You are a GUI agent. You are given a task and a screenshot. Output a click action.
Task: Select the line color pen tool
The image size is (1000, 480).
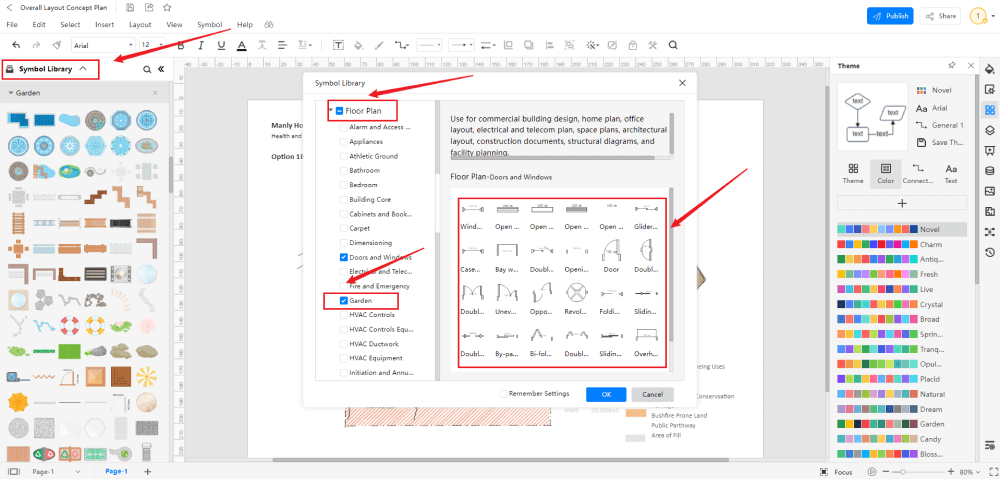point(379,45)
